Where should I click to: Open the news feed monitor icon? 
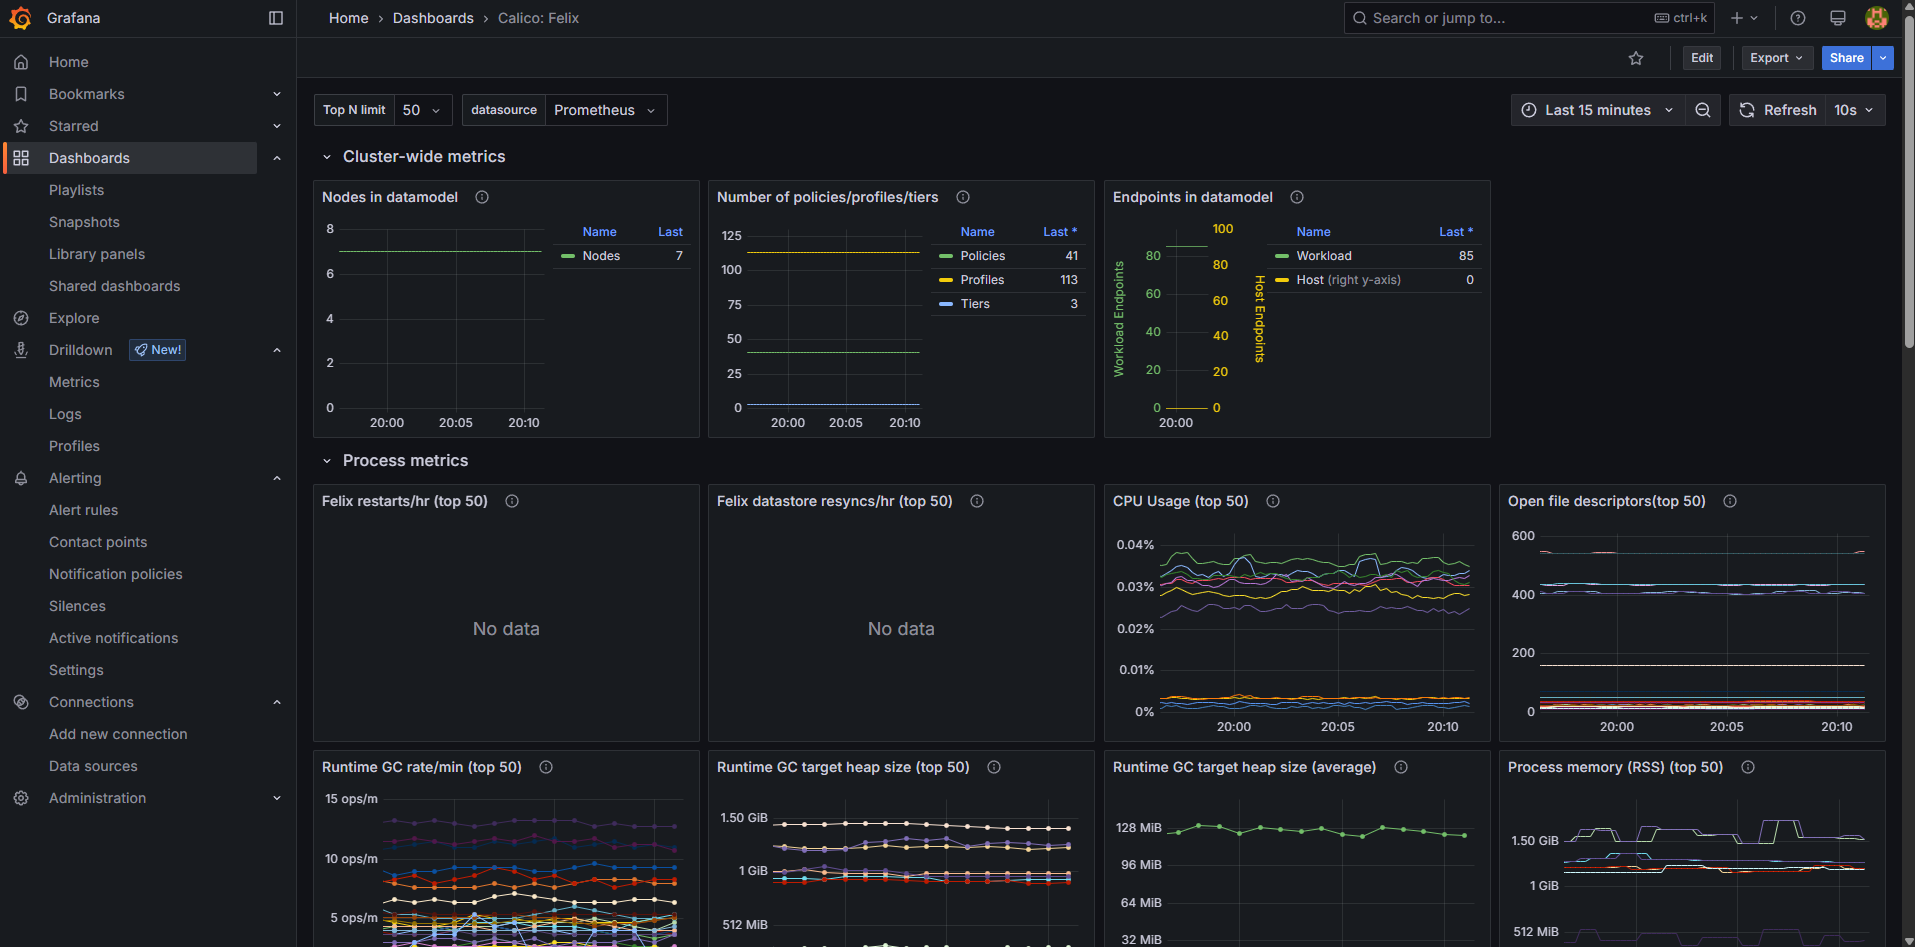point(1838,18)
